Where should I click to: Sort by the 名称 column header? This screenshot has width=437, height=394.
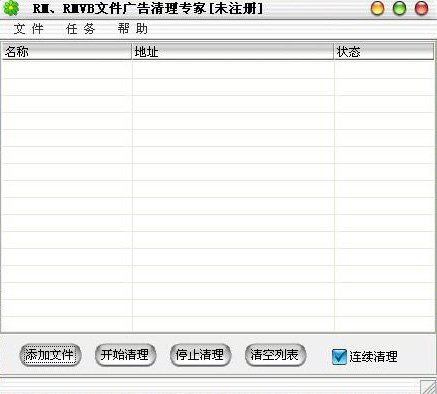click(67, 52)
